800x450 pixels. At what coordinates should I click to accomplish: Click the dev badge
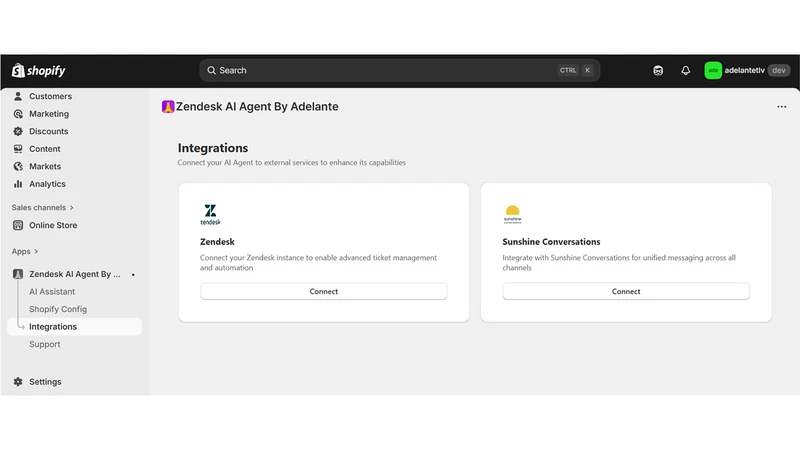tap(779, 70)
